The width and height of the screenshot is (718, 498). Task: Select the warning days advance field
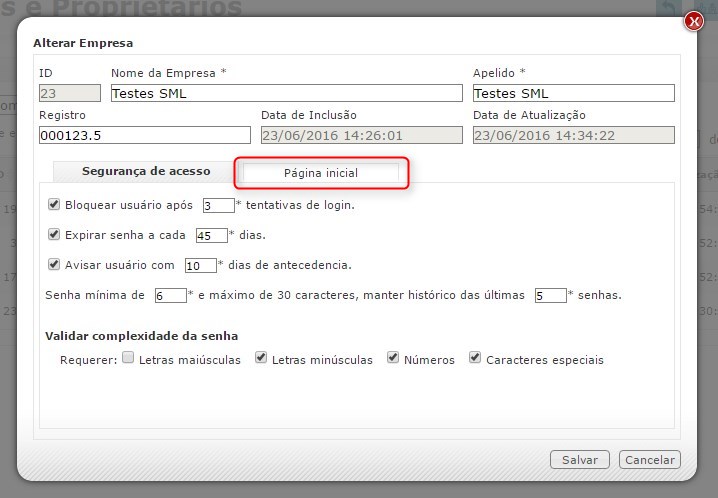pos(200,266)
